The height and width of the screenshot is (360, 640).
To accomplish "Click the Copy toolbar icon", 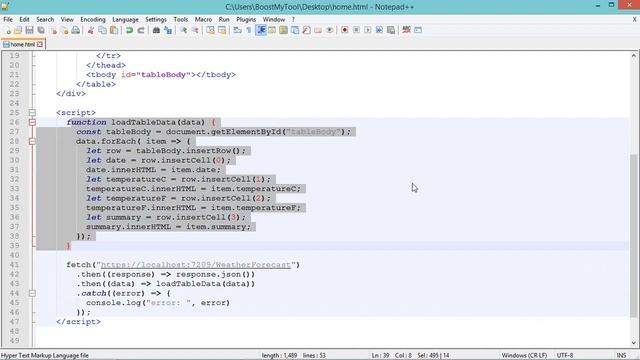I will coord(102,30).
